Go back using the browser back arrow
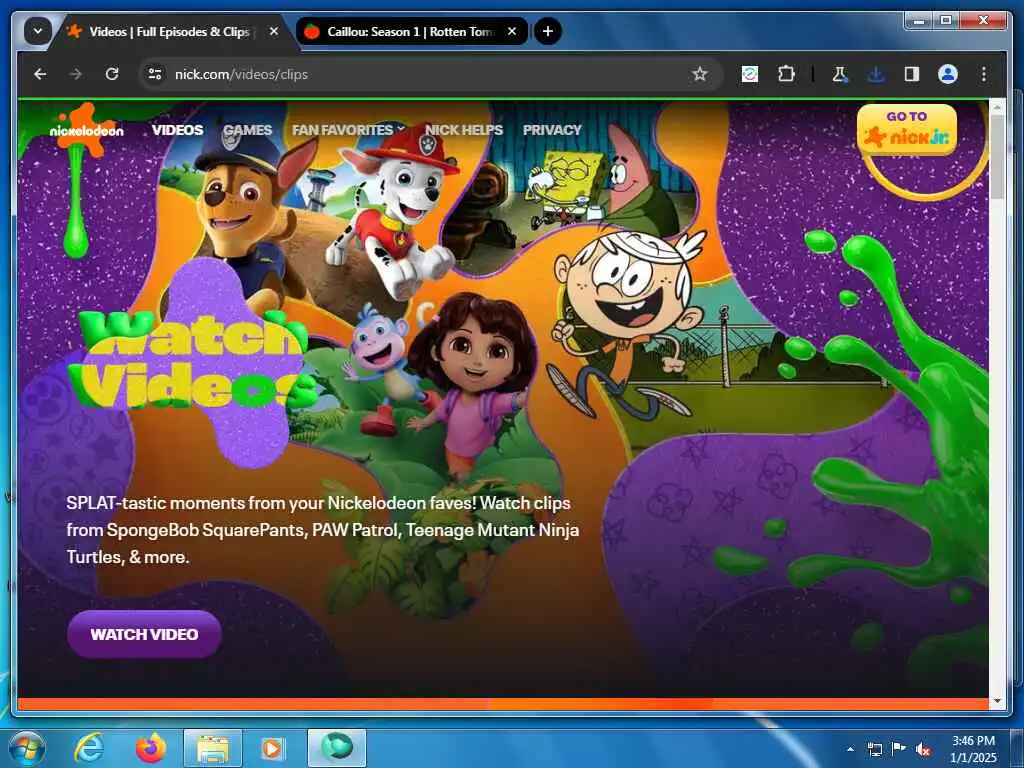The image size is (1024, 768). (40, 74)
